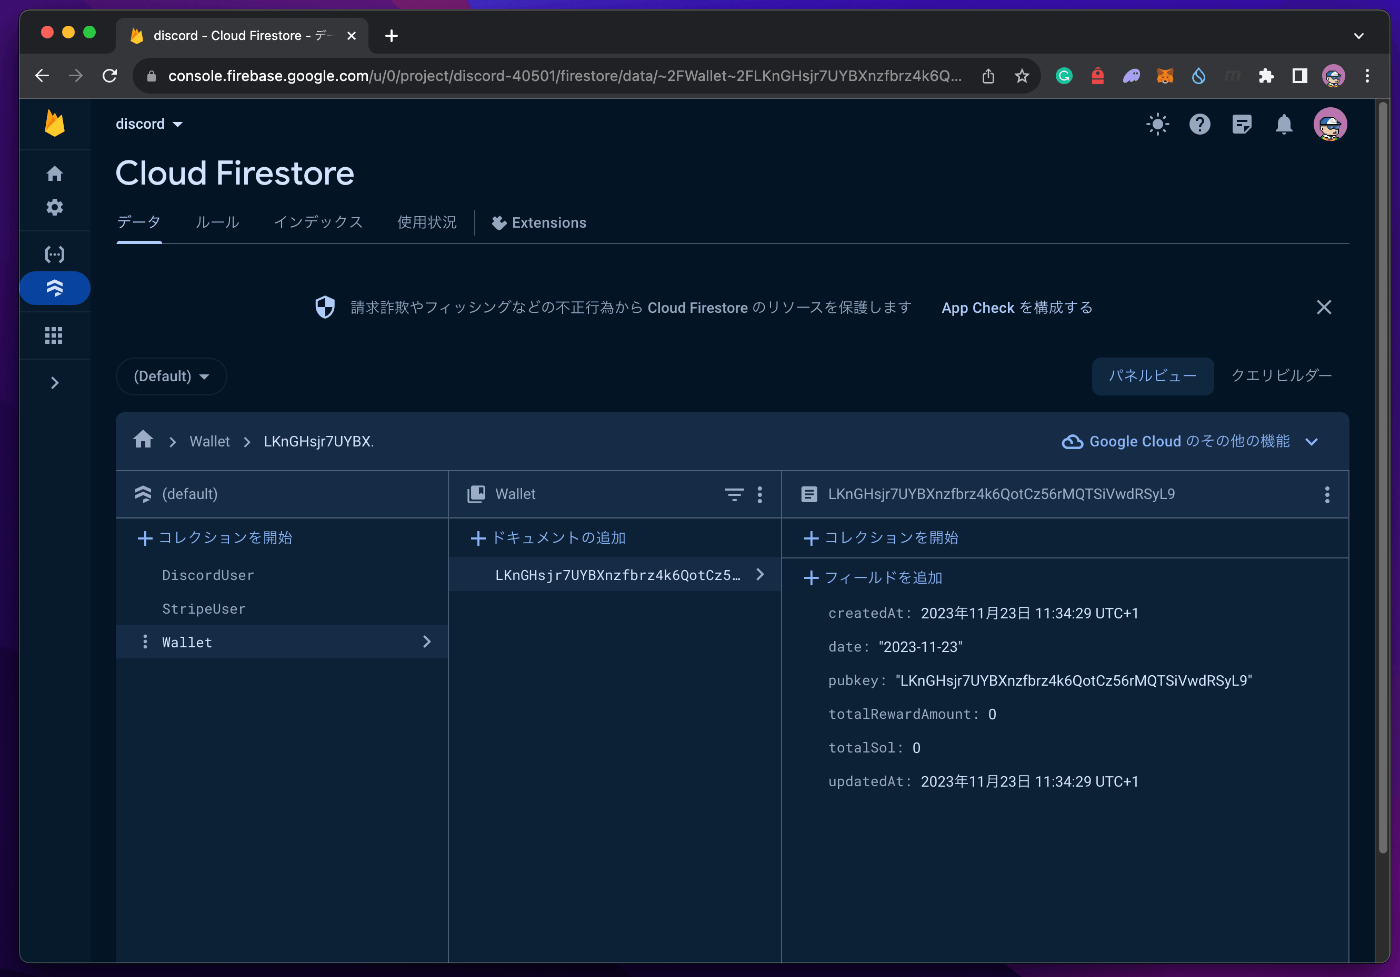
Task: Click App Check を構成する link
Action: pos(1016,308)
